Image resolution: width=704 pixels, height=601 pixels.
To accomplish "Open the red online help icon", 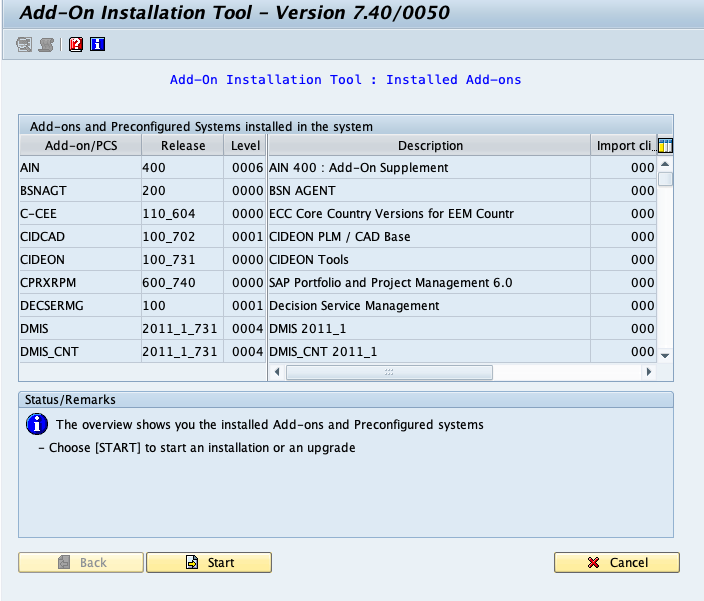I will 76,44.
